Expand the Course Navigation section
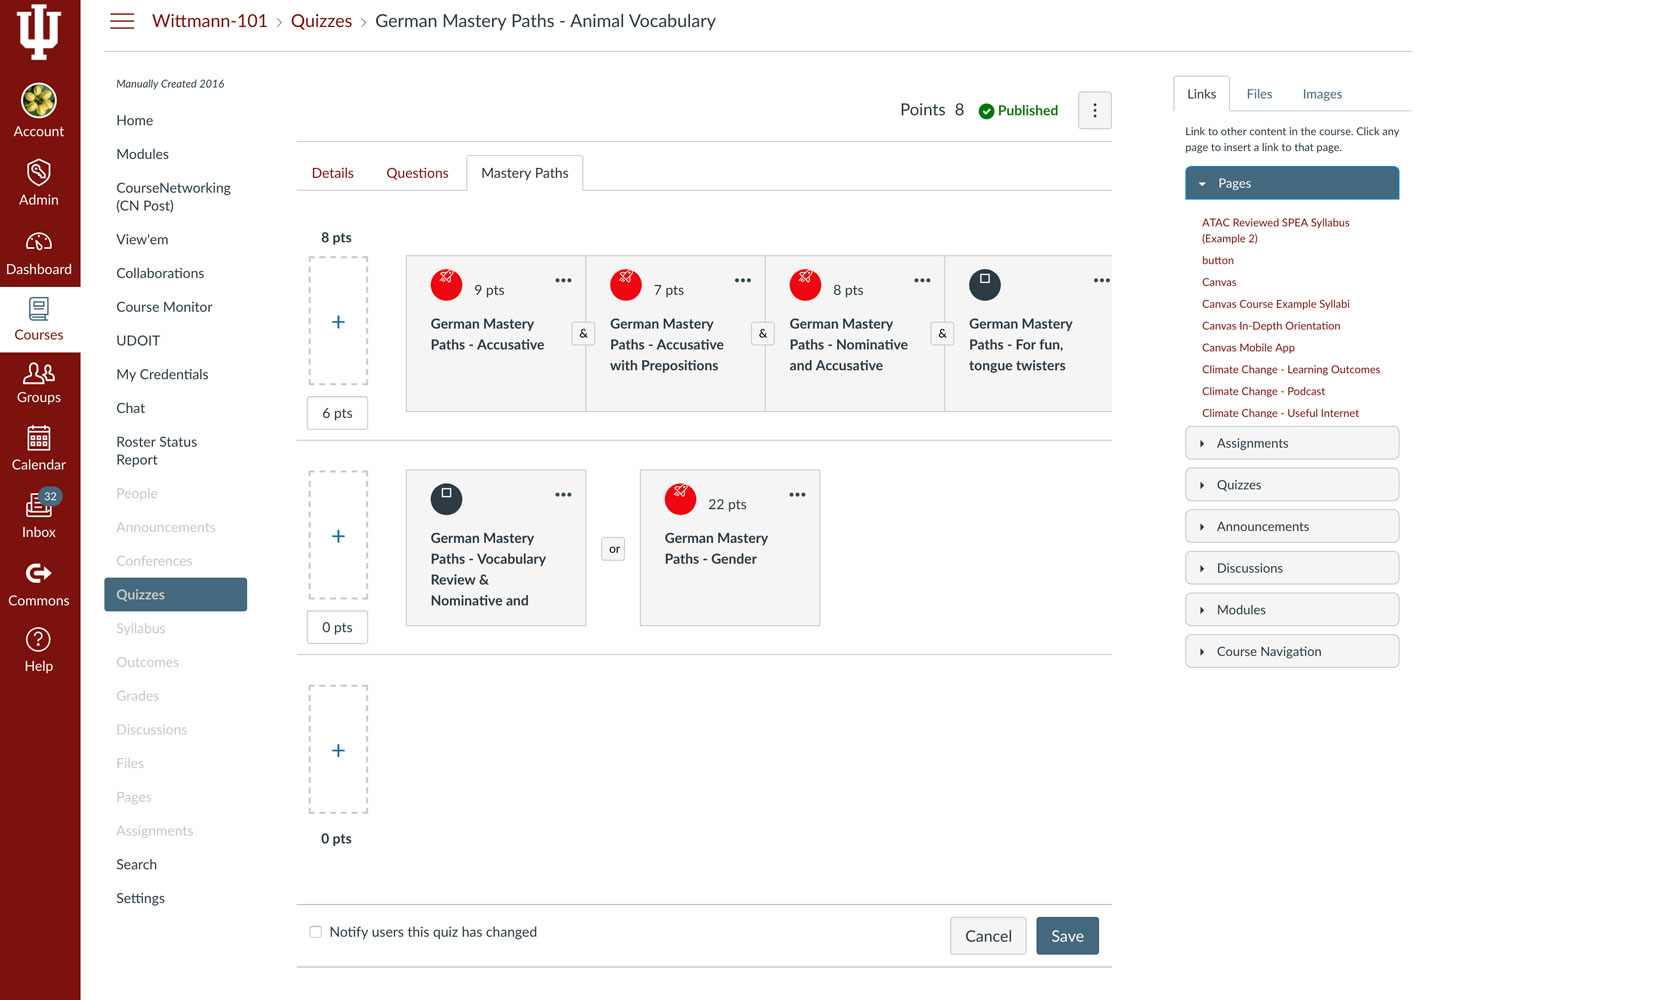The width and height of the screenshot is (1670, 1000). (x=1292, y=651)
